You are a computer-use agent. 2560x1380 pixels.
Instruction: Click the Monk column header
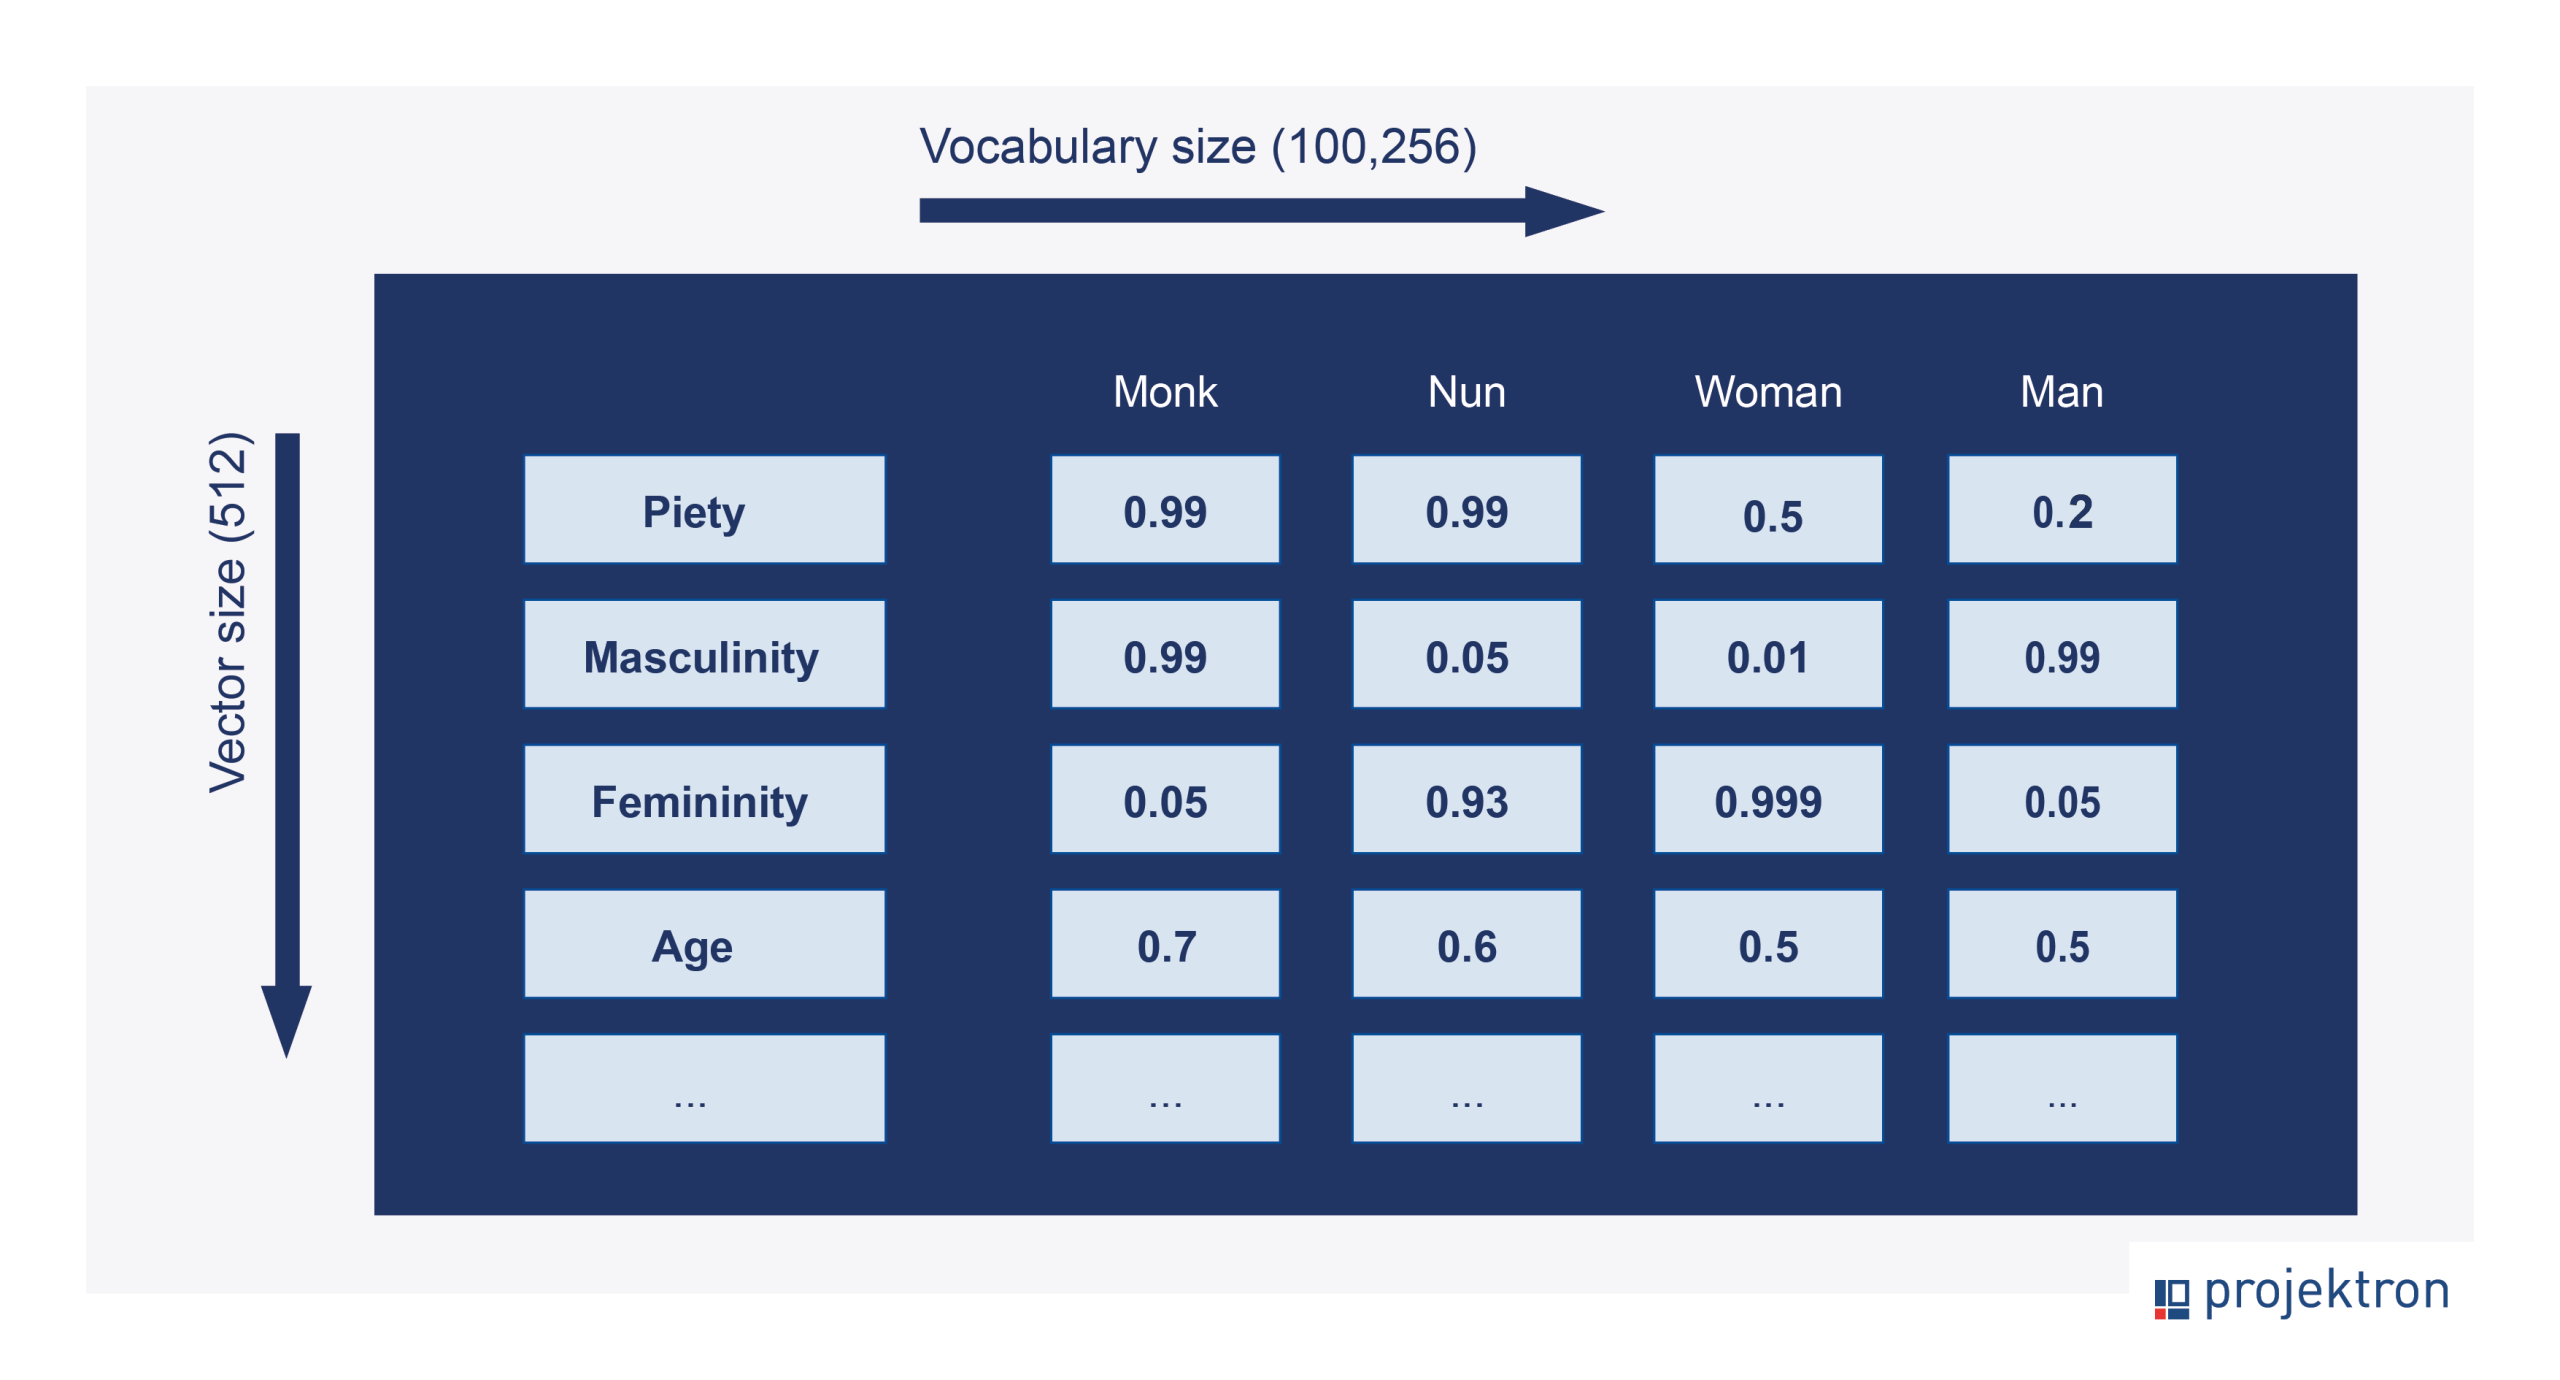tap(1165, 391)
